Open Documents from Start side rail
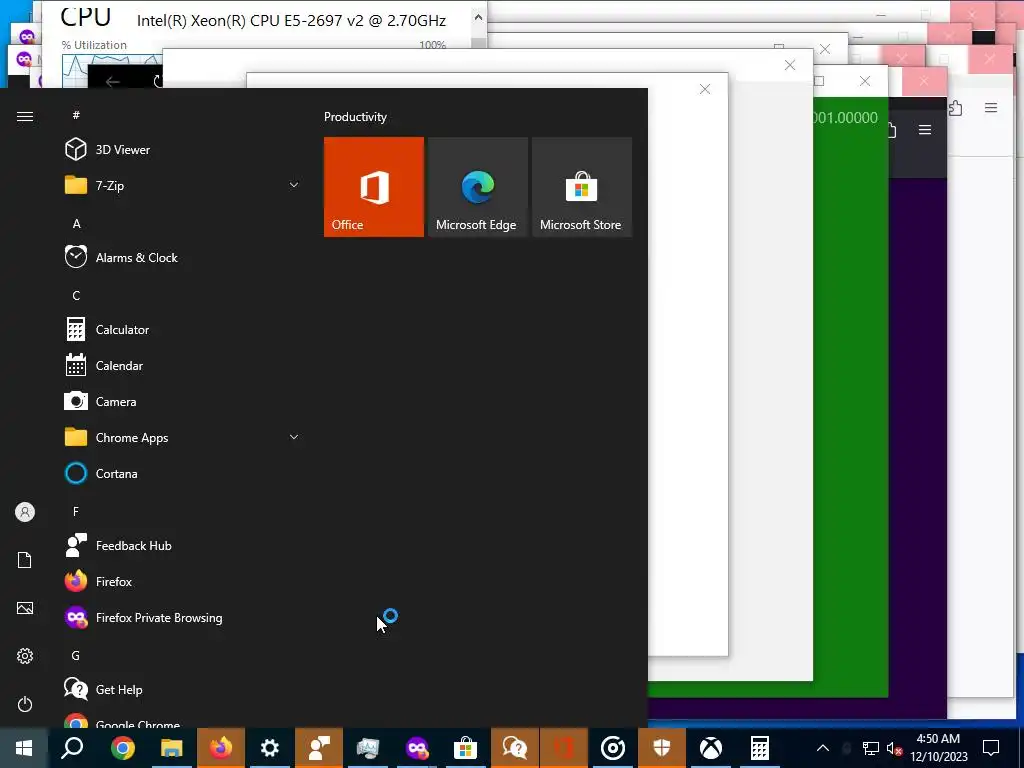 pos(25,560)
